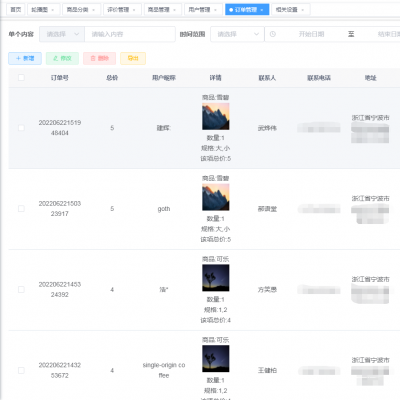Click the 开始日期 start date field

(311, 34)
